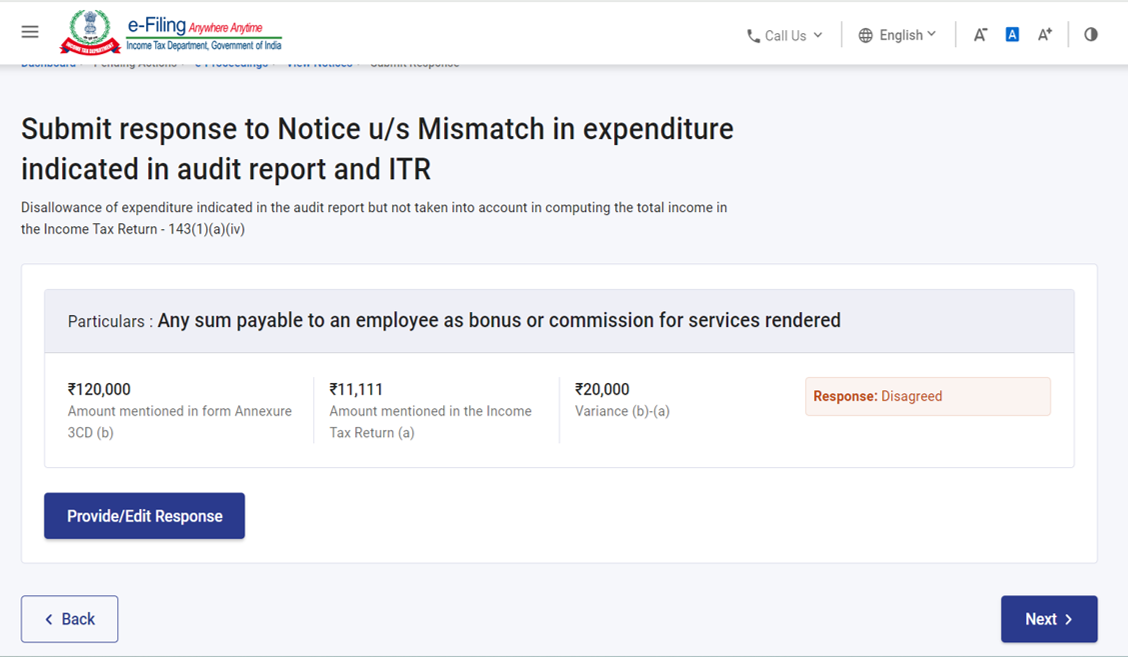This screenshot has width=1132, height=660.
Task: Click the Response: Disagreed status badge
Action: (927, 396)
